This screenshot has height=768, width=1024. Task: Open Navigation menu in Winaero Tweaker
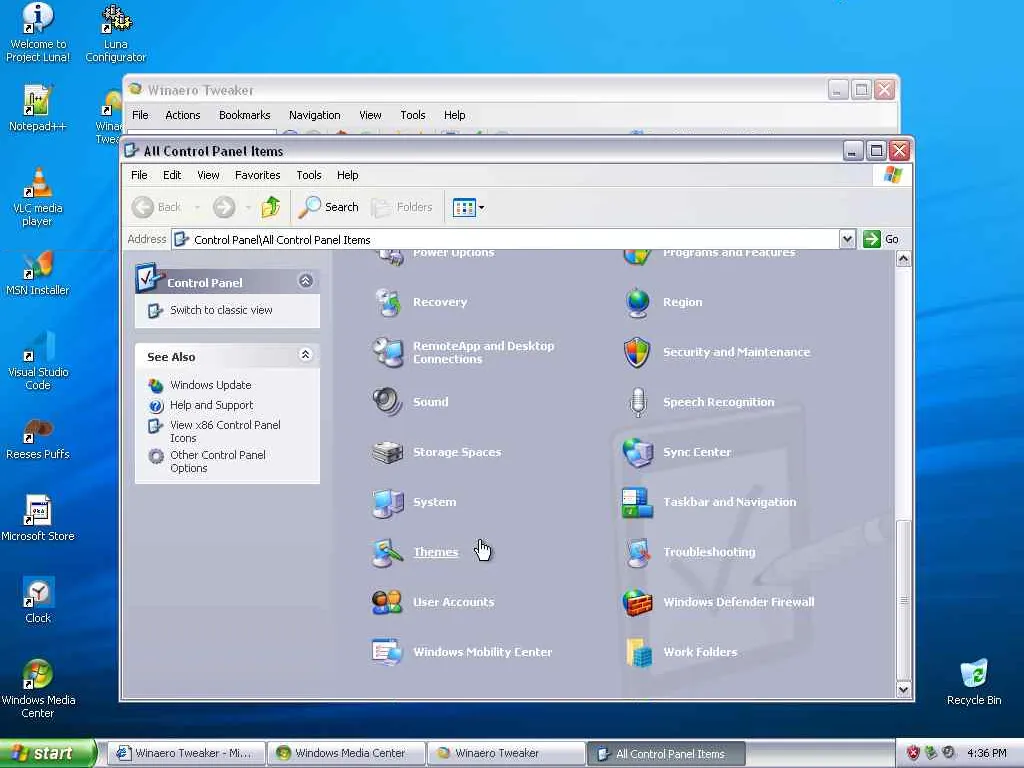coord(315,115)
